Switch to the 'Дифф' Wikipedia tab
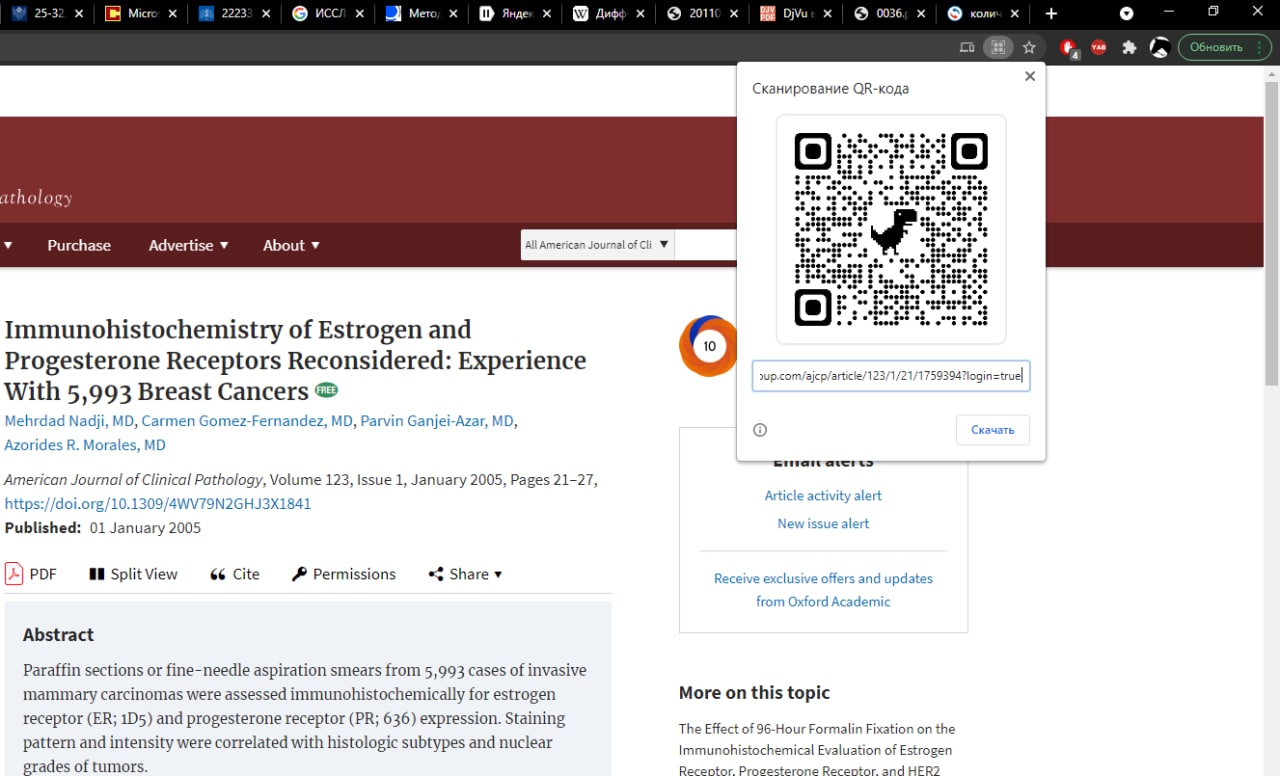This screenshot has width=1280, height=776. click(609, 14)
